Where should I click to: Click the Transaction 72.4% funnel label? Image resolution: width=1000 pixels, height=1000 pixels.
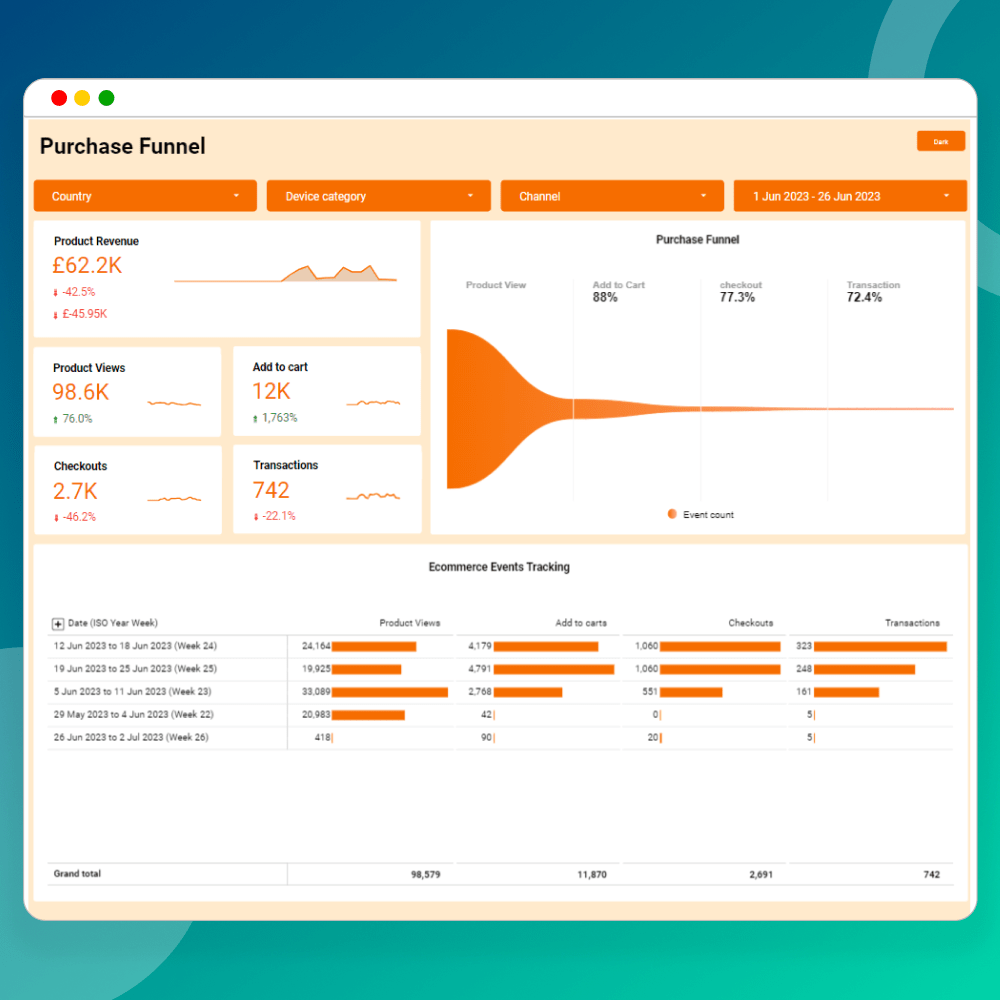tap(872, 291)
